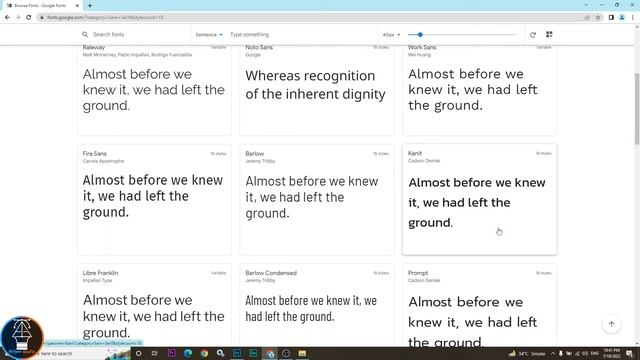Open Chrome profile avatar
The image size is (640, 360).
pyautogui.click(x=622, y=17)
